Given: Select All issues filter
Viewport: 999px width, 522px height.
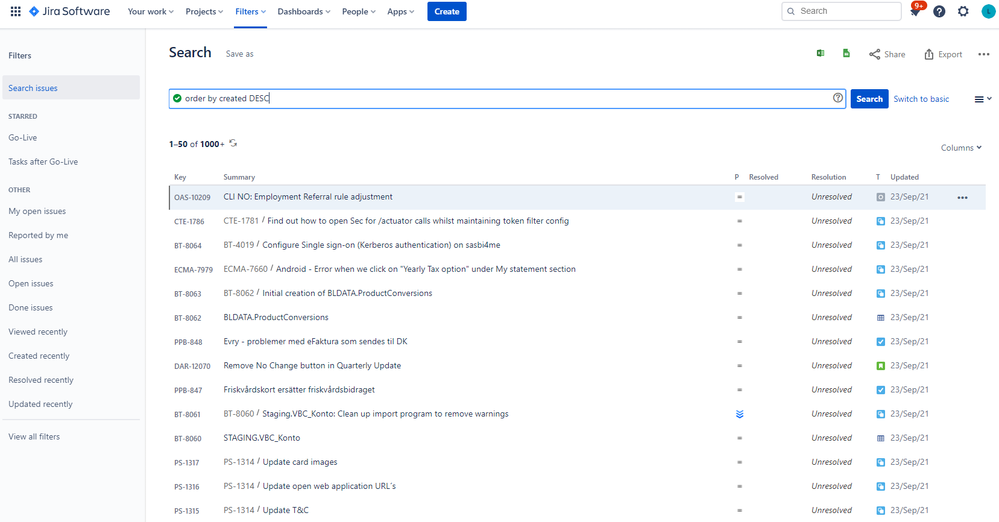Looking at the screenshot, I should coord(25,259).
